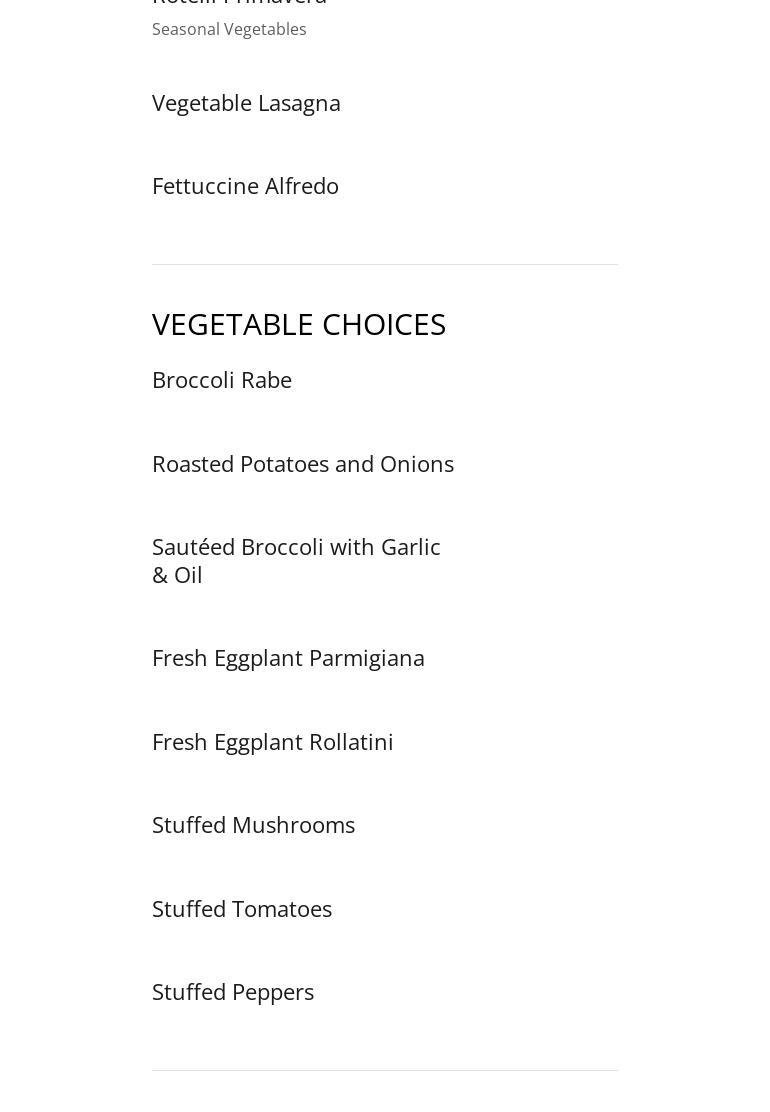Click the Seasonal Vegetables description text
This screenshot has width=770, height=1112.
[x=229, y=29]
